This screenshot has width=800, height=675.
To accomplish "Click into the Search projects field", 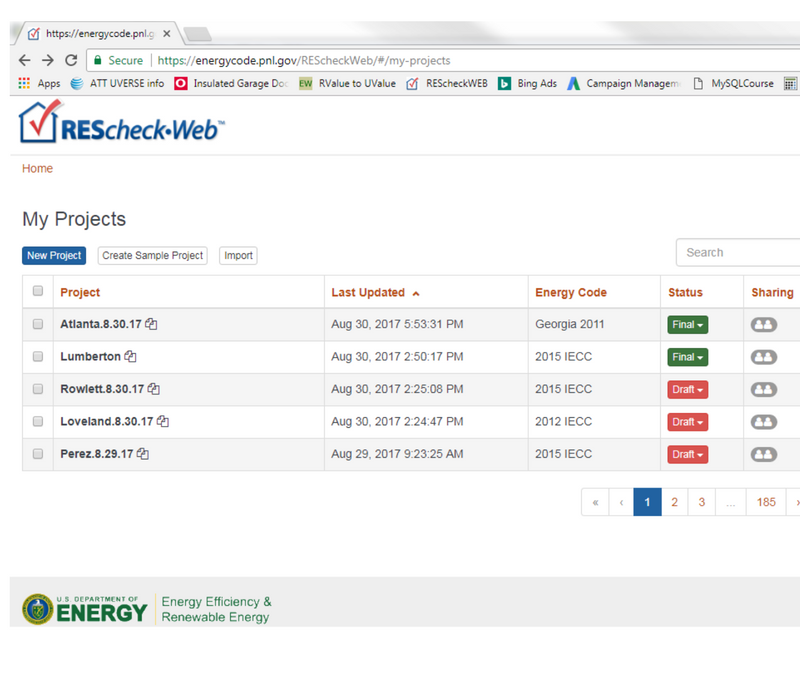I will pyautogui.click(x=738, y=253).
